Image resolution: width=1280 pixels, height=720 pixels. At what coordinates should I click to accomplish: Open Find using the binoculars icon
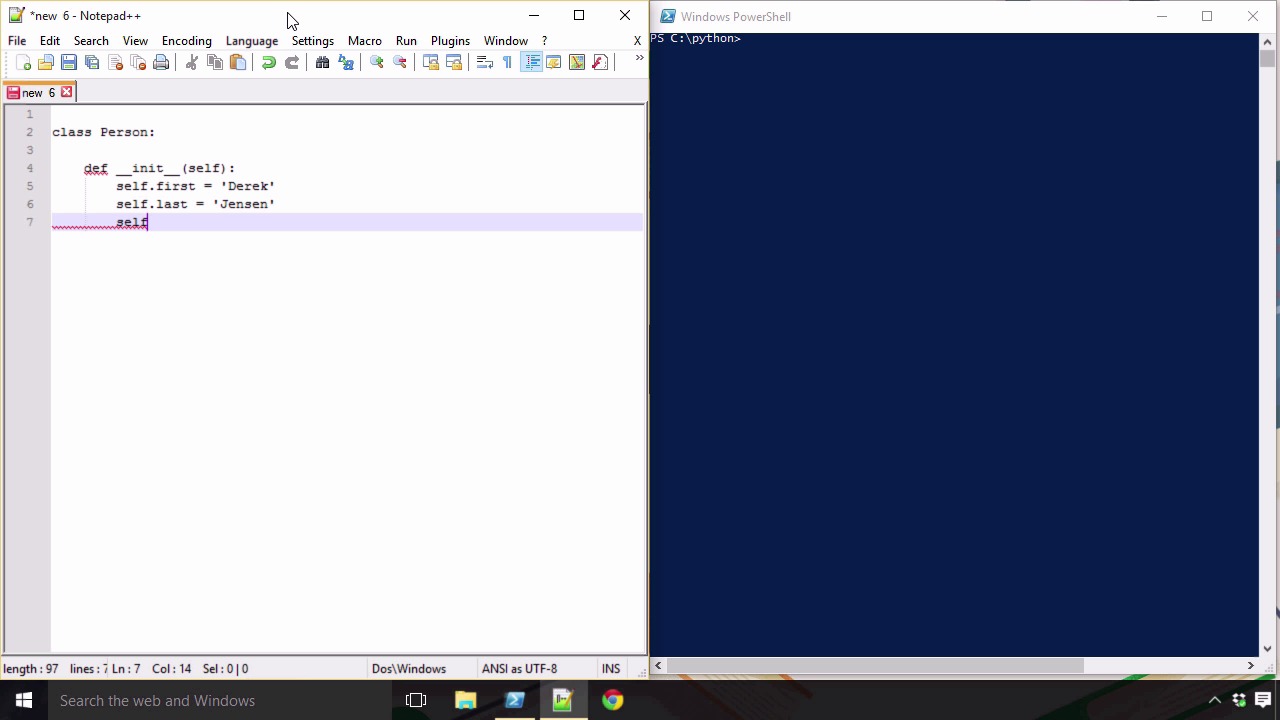click(323, 62)
